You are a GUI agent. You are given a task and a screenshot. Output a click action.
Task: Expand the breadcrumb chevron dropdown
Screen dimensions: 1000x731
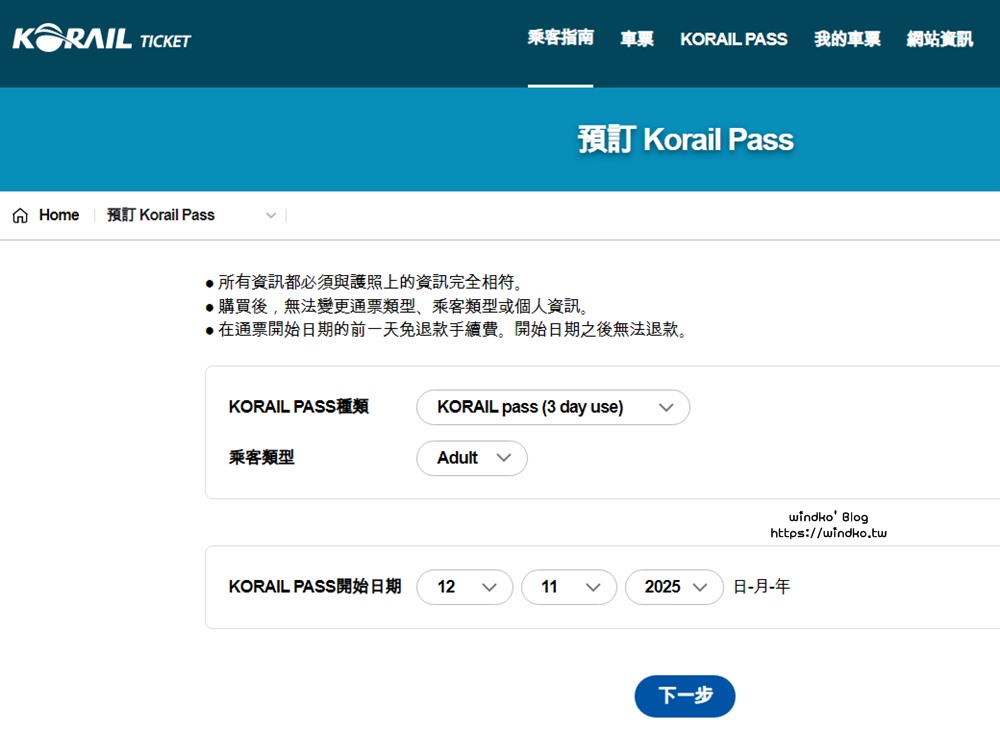click(x=270, y=216)
